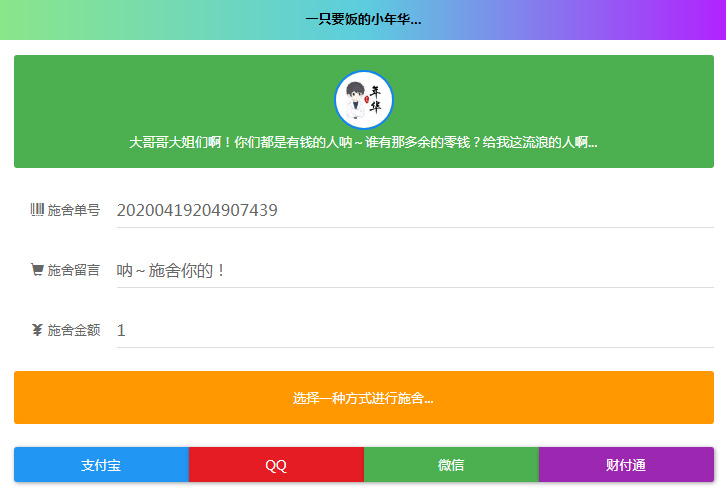Select the 支付宝 payment tab
The image size is (726, 492).
101,465
